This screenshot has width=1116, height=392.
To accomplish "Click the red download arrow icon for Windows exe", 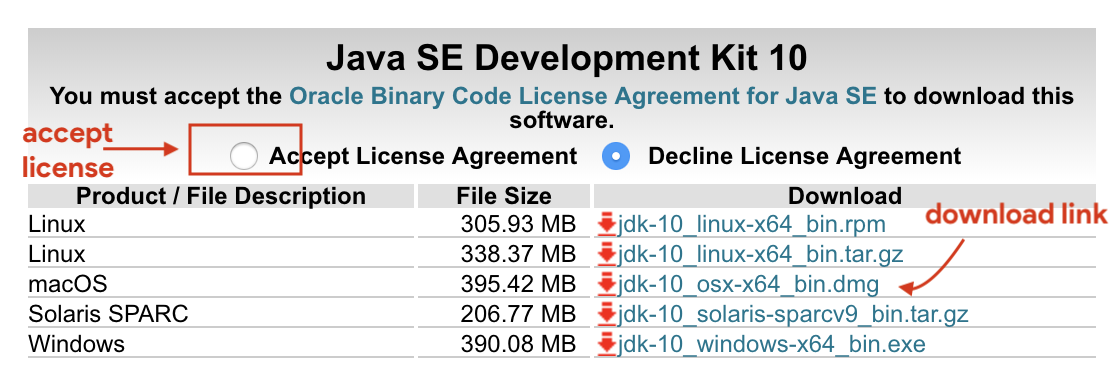I will [606, 345].
